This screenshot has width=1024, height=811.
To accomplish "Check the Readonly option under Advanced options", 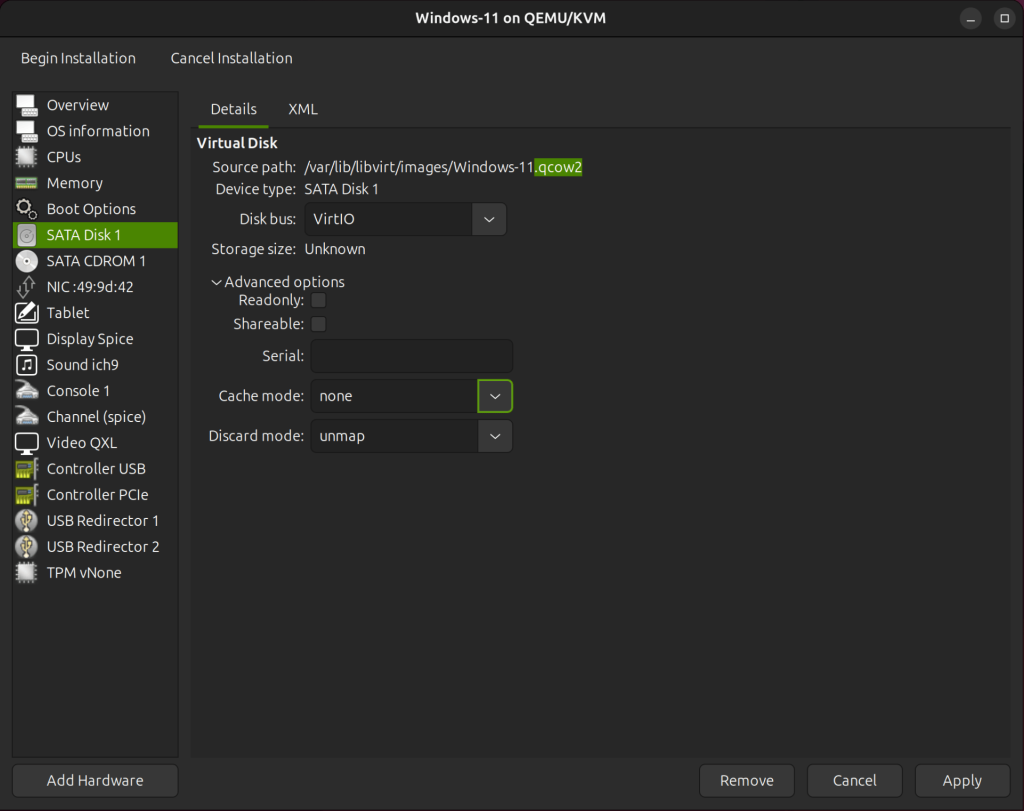I will pyautogui.click(x=318, y=299).
